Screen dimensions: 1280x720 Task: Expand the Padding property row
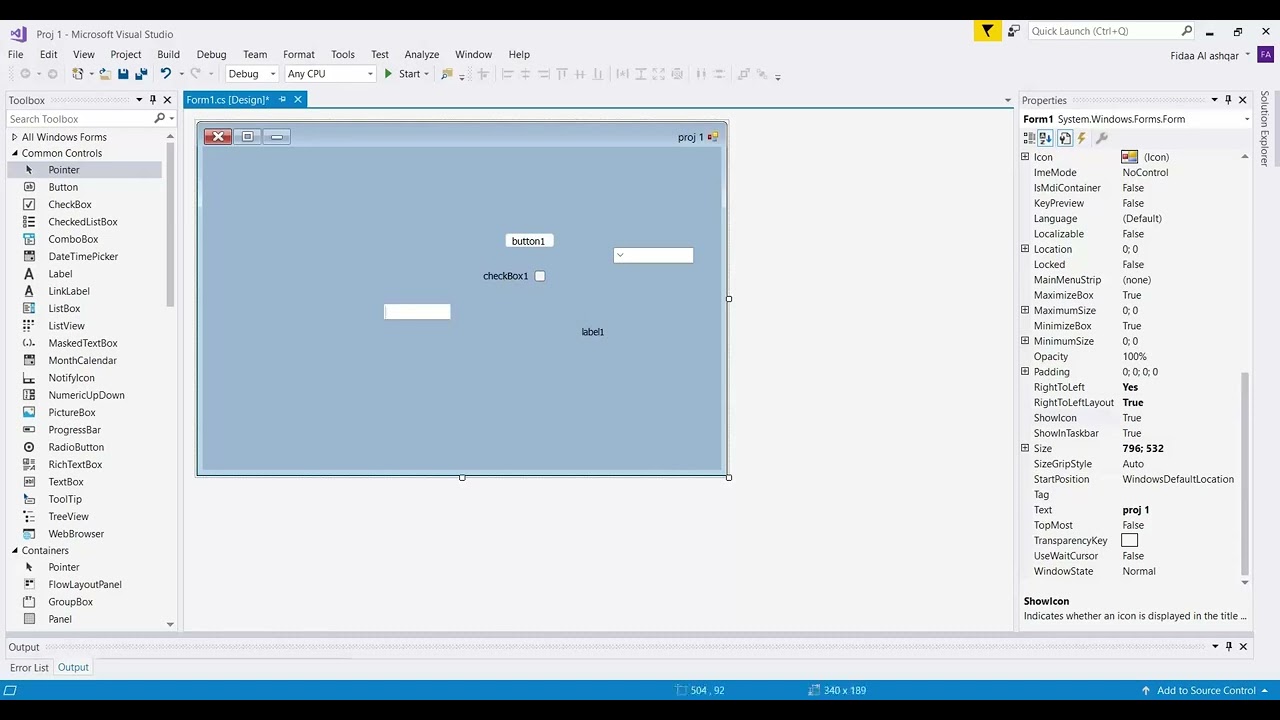pos(1025,371)
